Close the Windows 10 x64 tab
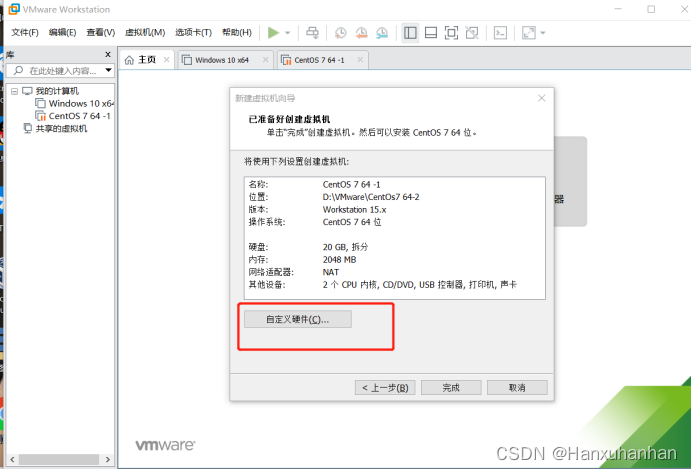 (x=265, y=60)
